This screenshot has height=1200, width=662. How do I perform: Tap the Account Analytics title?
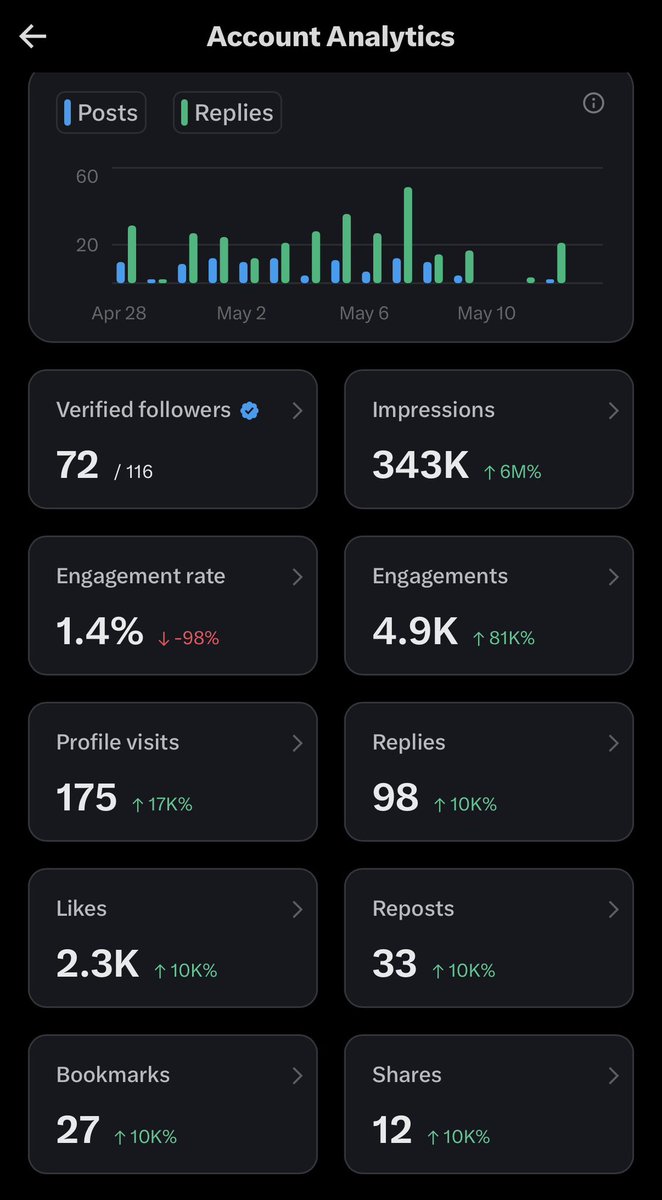point(331,37)
